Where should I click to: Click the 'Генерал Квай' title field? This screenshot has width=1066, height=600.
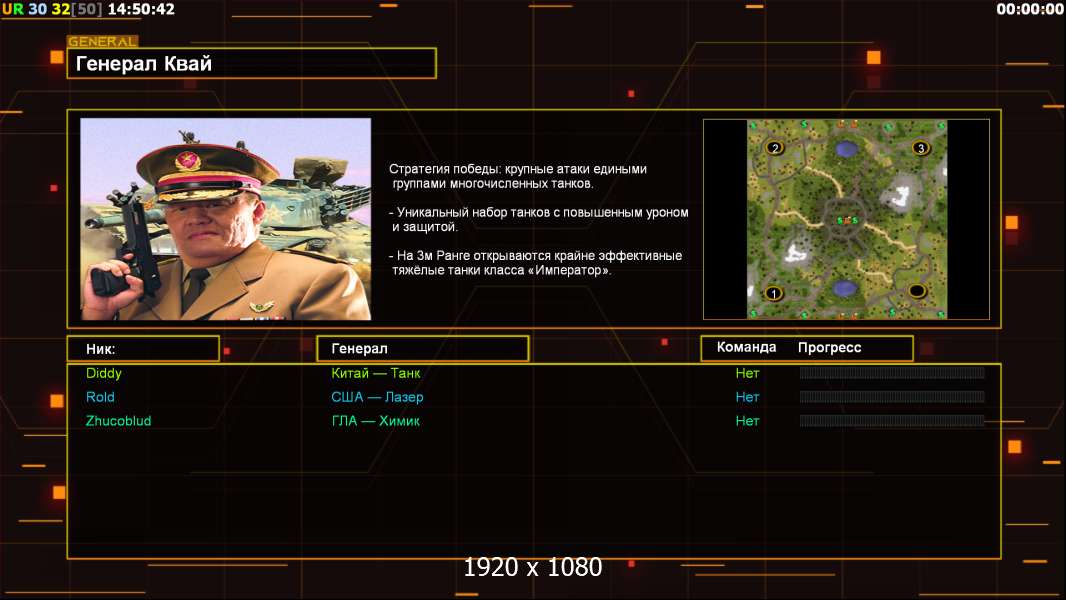(252, 63)
